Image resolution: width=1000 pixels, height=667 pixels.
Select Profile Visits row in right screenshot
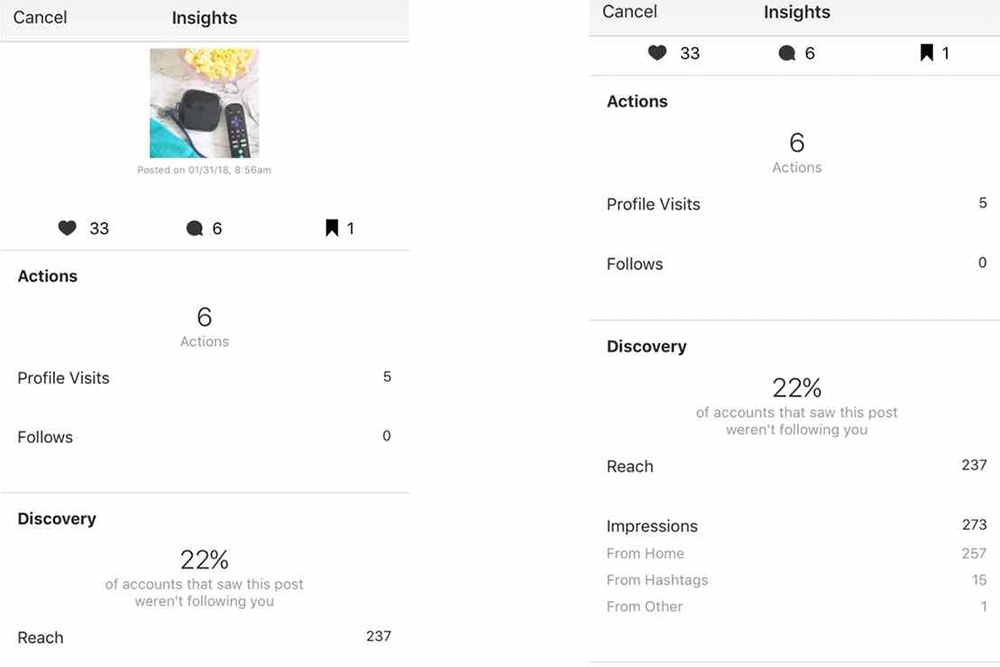coord(797,204)
